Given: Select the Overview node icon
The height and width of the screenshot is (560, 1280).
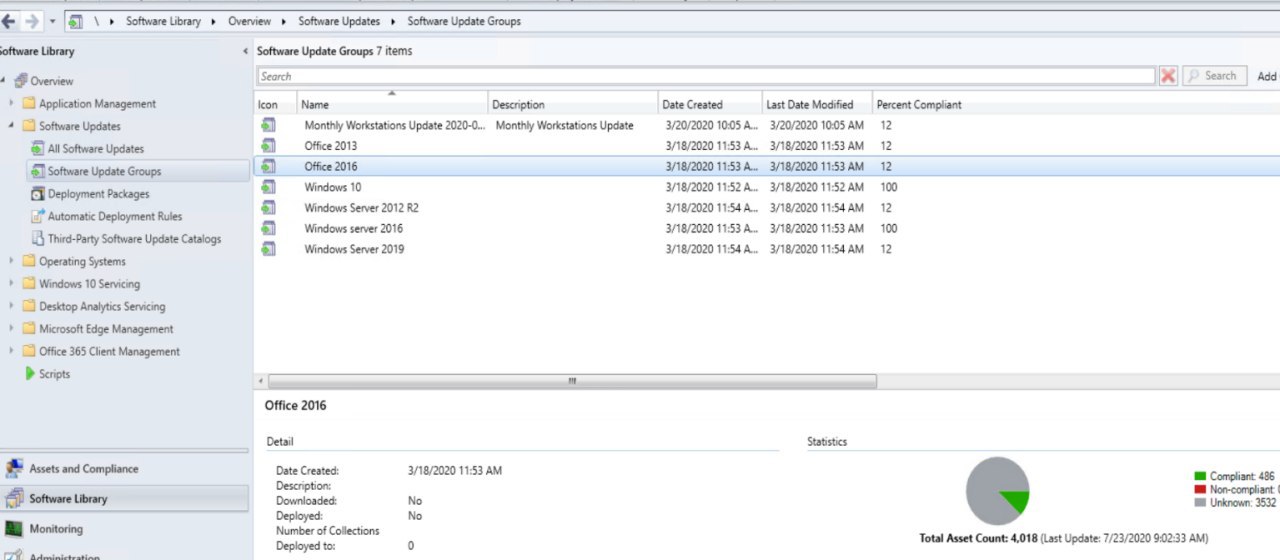Looking at the screenshot, I should tap(20, 81).
